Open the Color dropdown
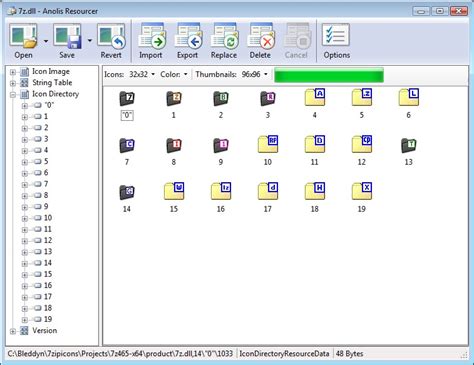The image size is (474, 365). click(174, 74)
